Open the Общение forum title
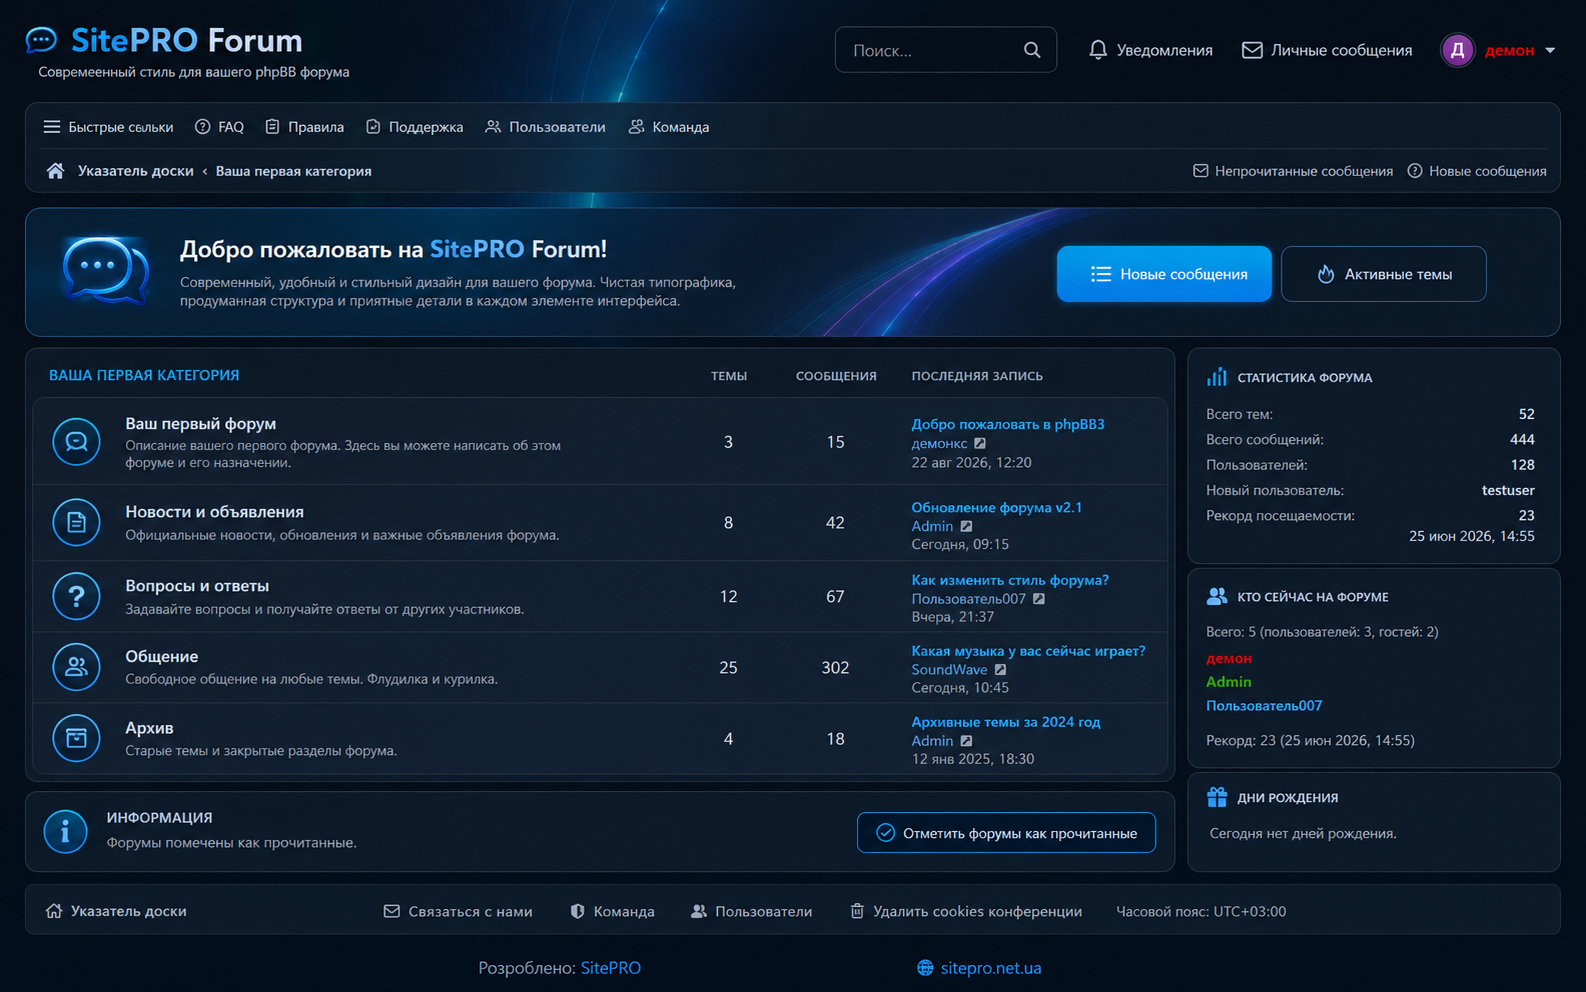Screen dimensions: 1586x992 [162, 656]
